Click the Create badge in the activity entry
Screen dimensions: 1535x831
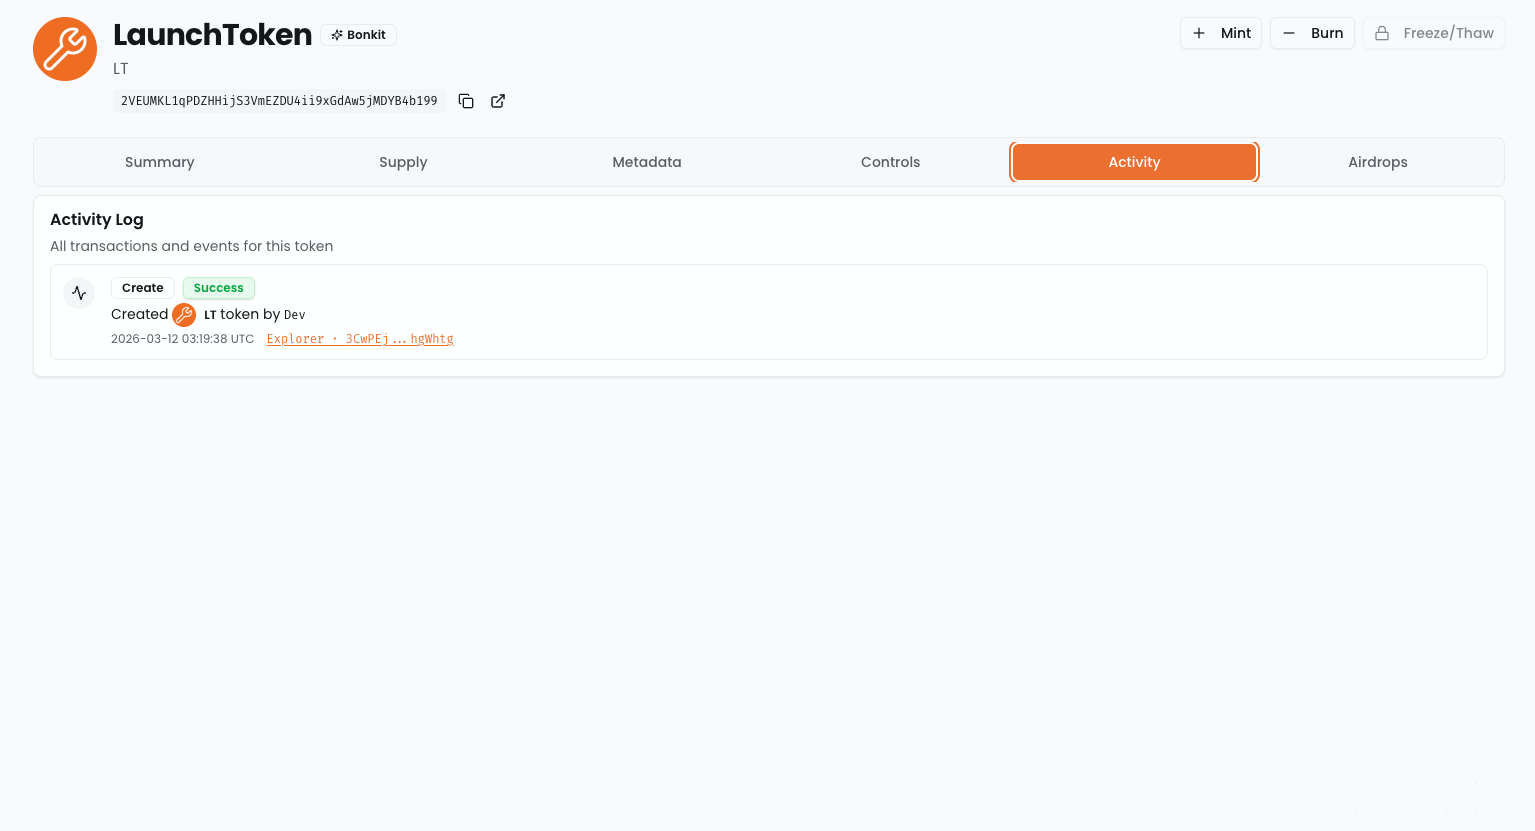coord(143,288)
